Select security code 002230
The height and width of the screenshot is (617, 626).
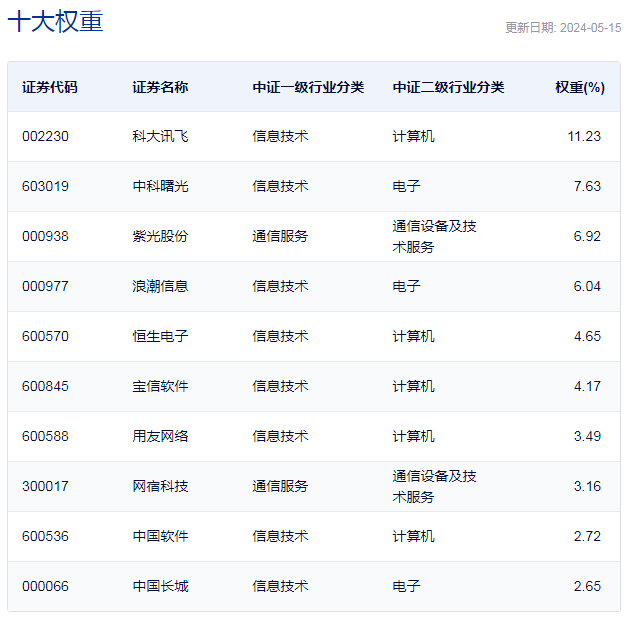[x=45, y=137]
